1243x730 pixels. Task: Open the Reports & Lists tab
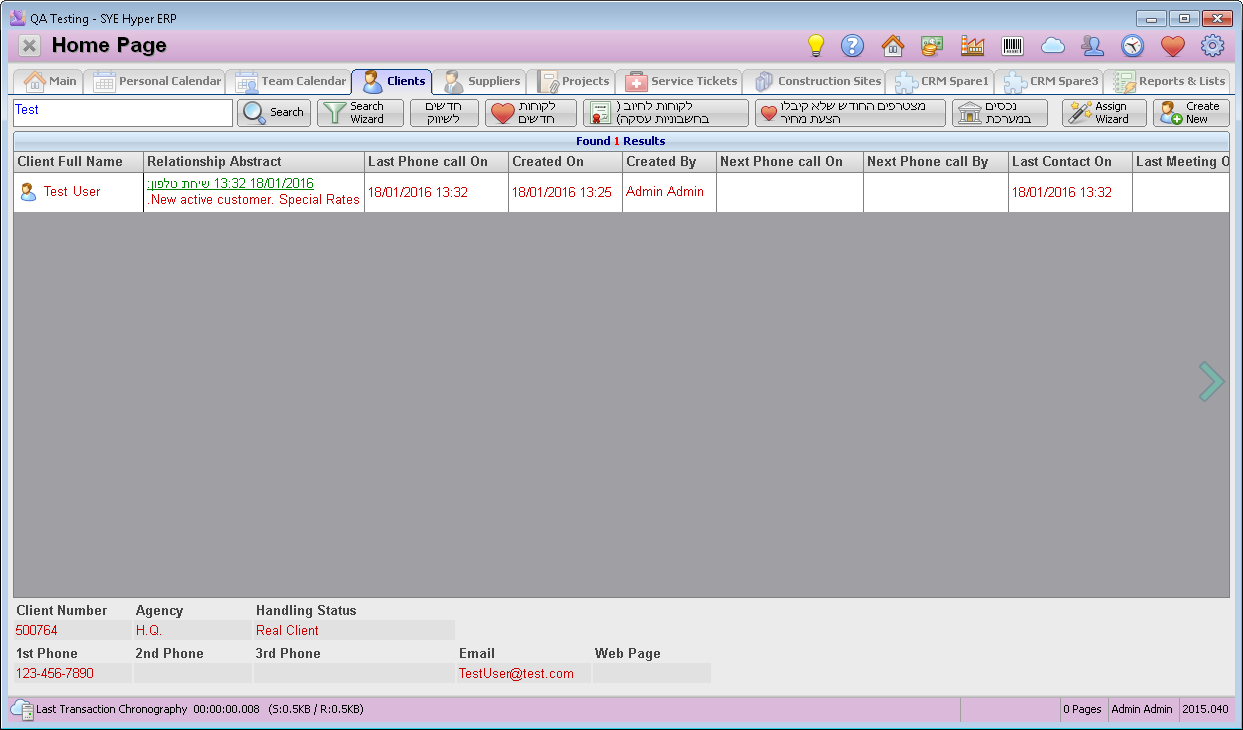click(x=1169, y=81)
